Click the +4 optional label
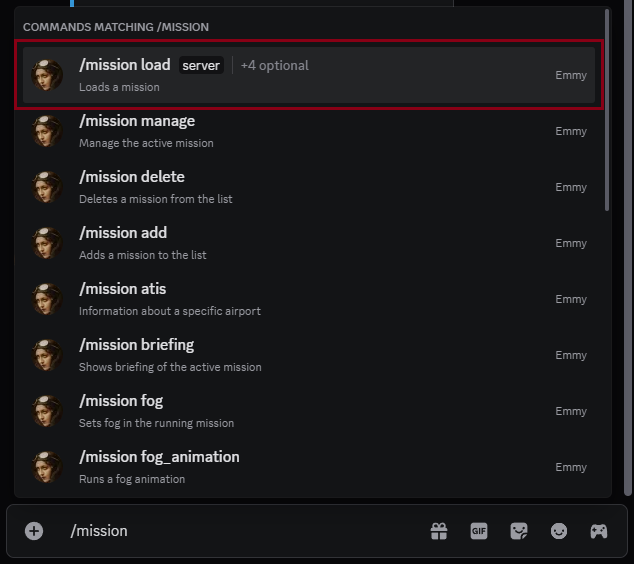634x564 pixels. [275, 66]
